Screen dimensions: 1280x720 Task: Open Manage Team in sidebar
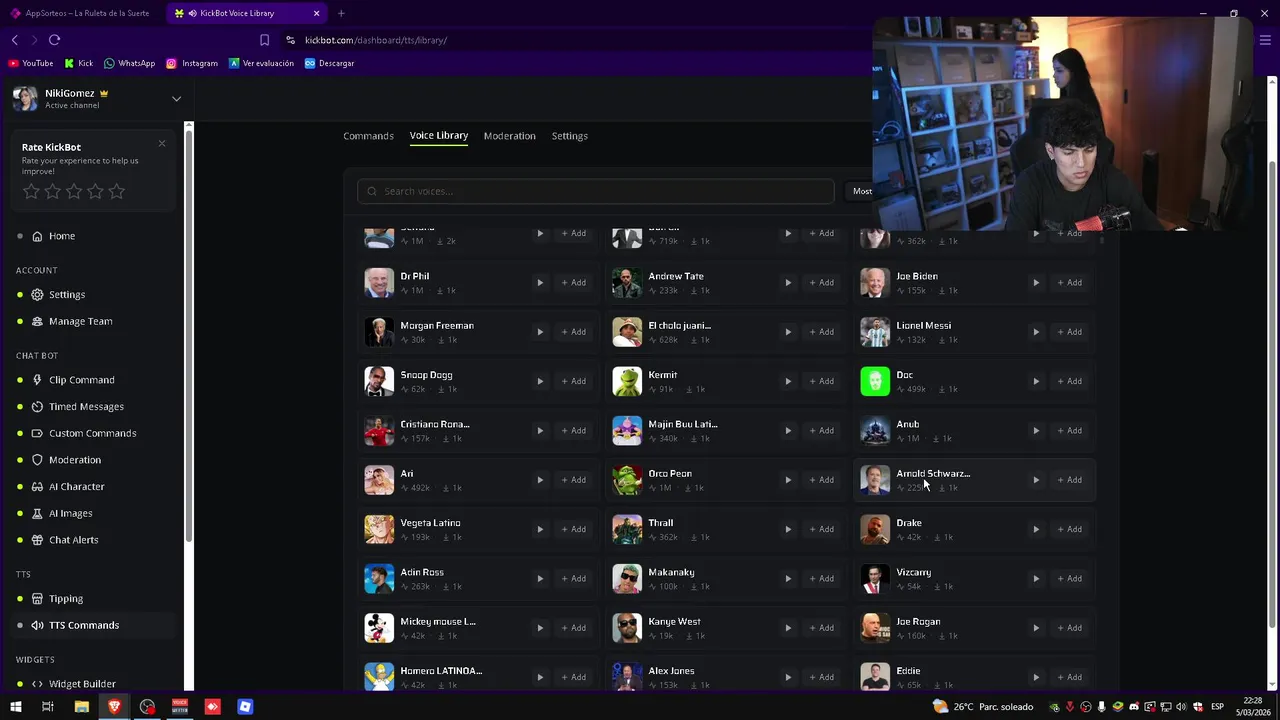(x=80, y=322)
